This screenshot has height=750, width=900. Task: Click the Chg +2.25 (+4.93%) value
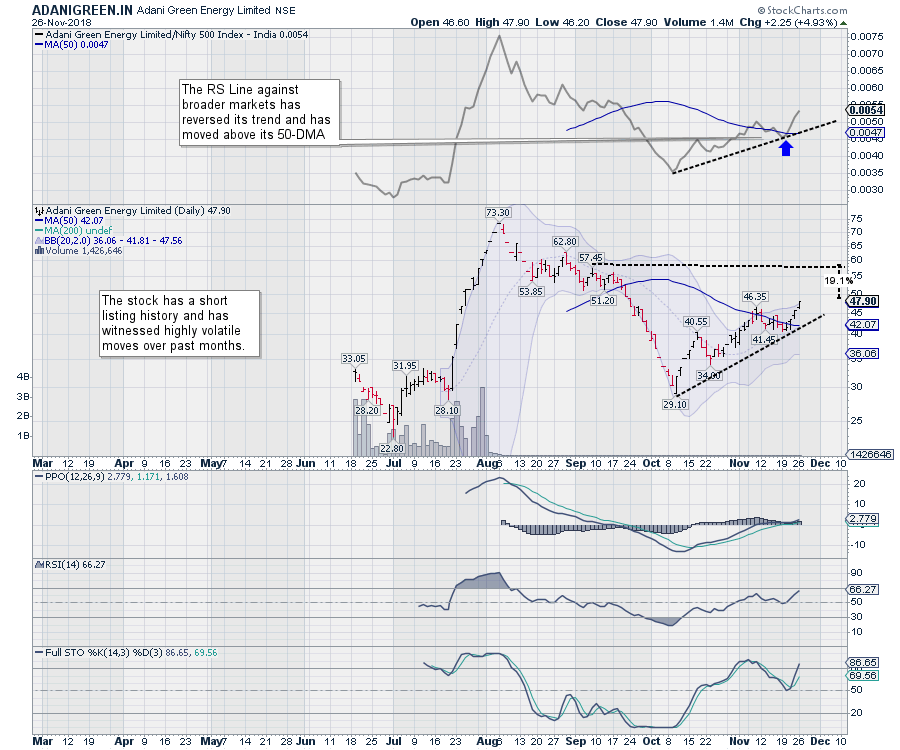(x=789, y=22)
